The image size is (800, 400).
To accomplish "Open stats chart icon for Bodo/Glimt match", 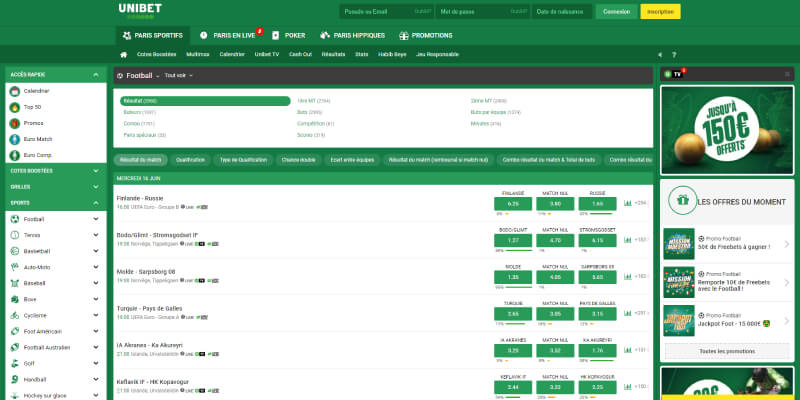I will pos(628,240).
